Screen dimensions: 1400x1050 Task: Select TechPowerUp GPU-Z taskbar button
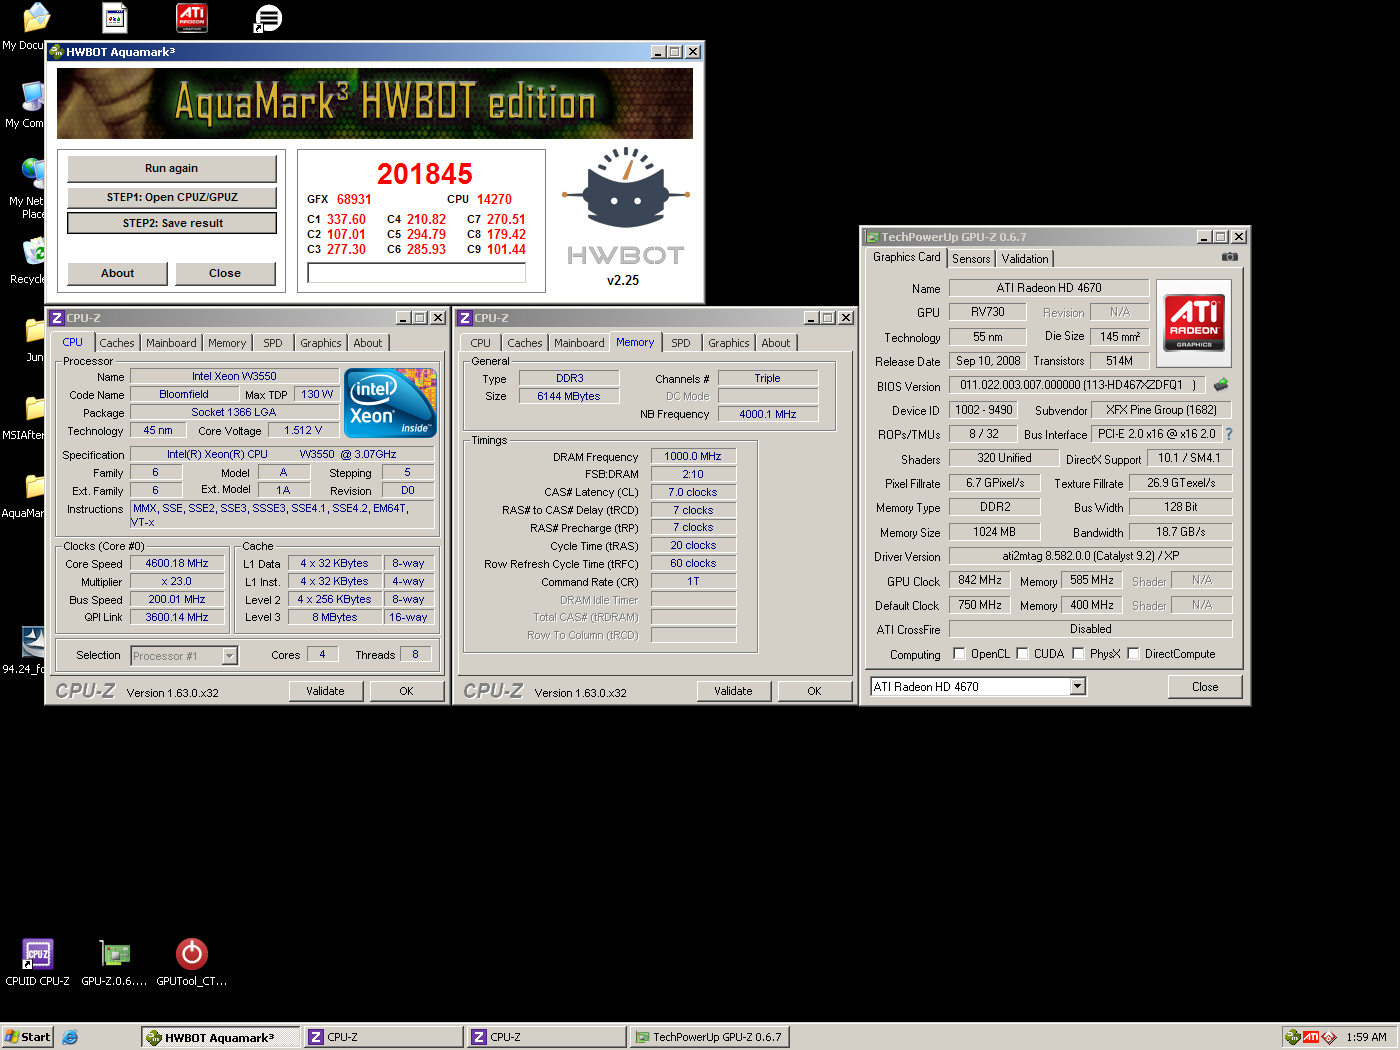click(x=709, y=1037)
